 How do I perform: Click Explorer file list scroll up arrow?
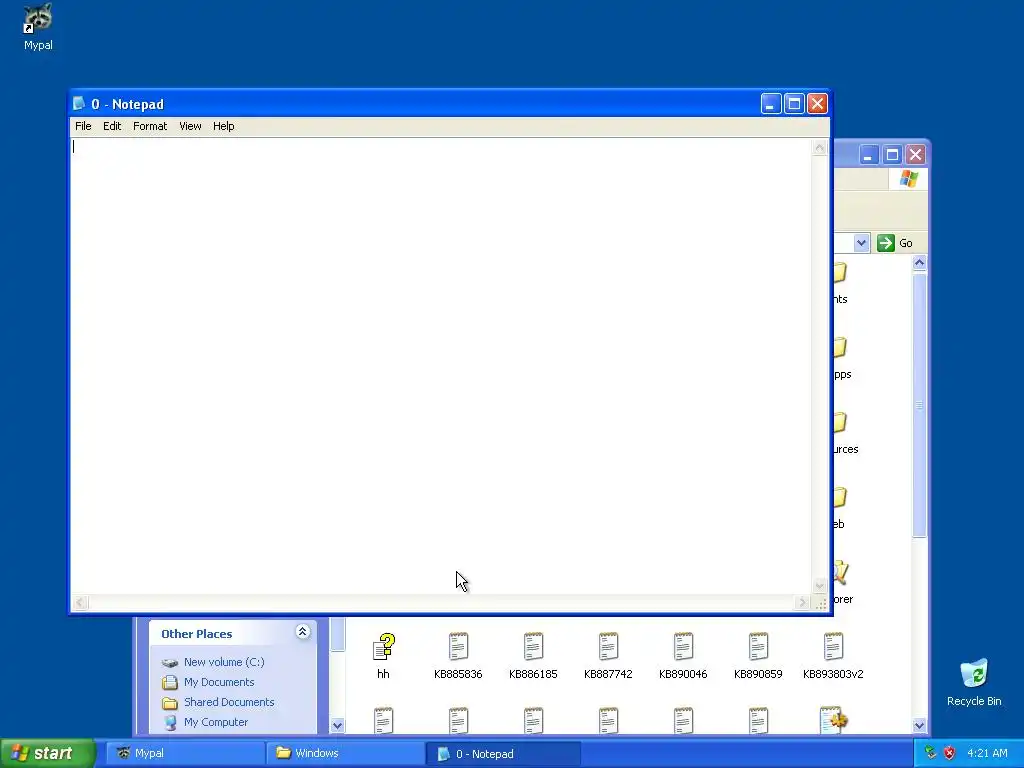pos(920,263)
